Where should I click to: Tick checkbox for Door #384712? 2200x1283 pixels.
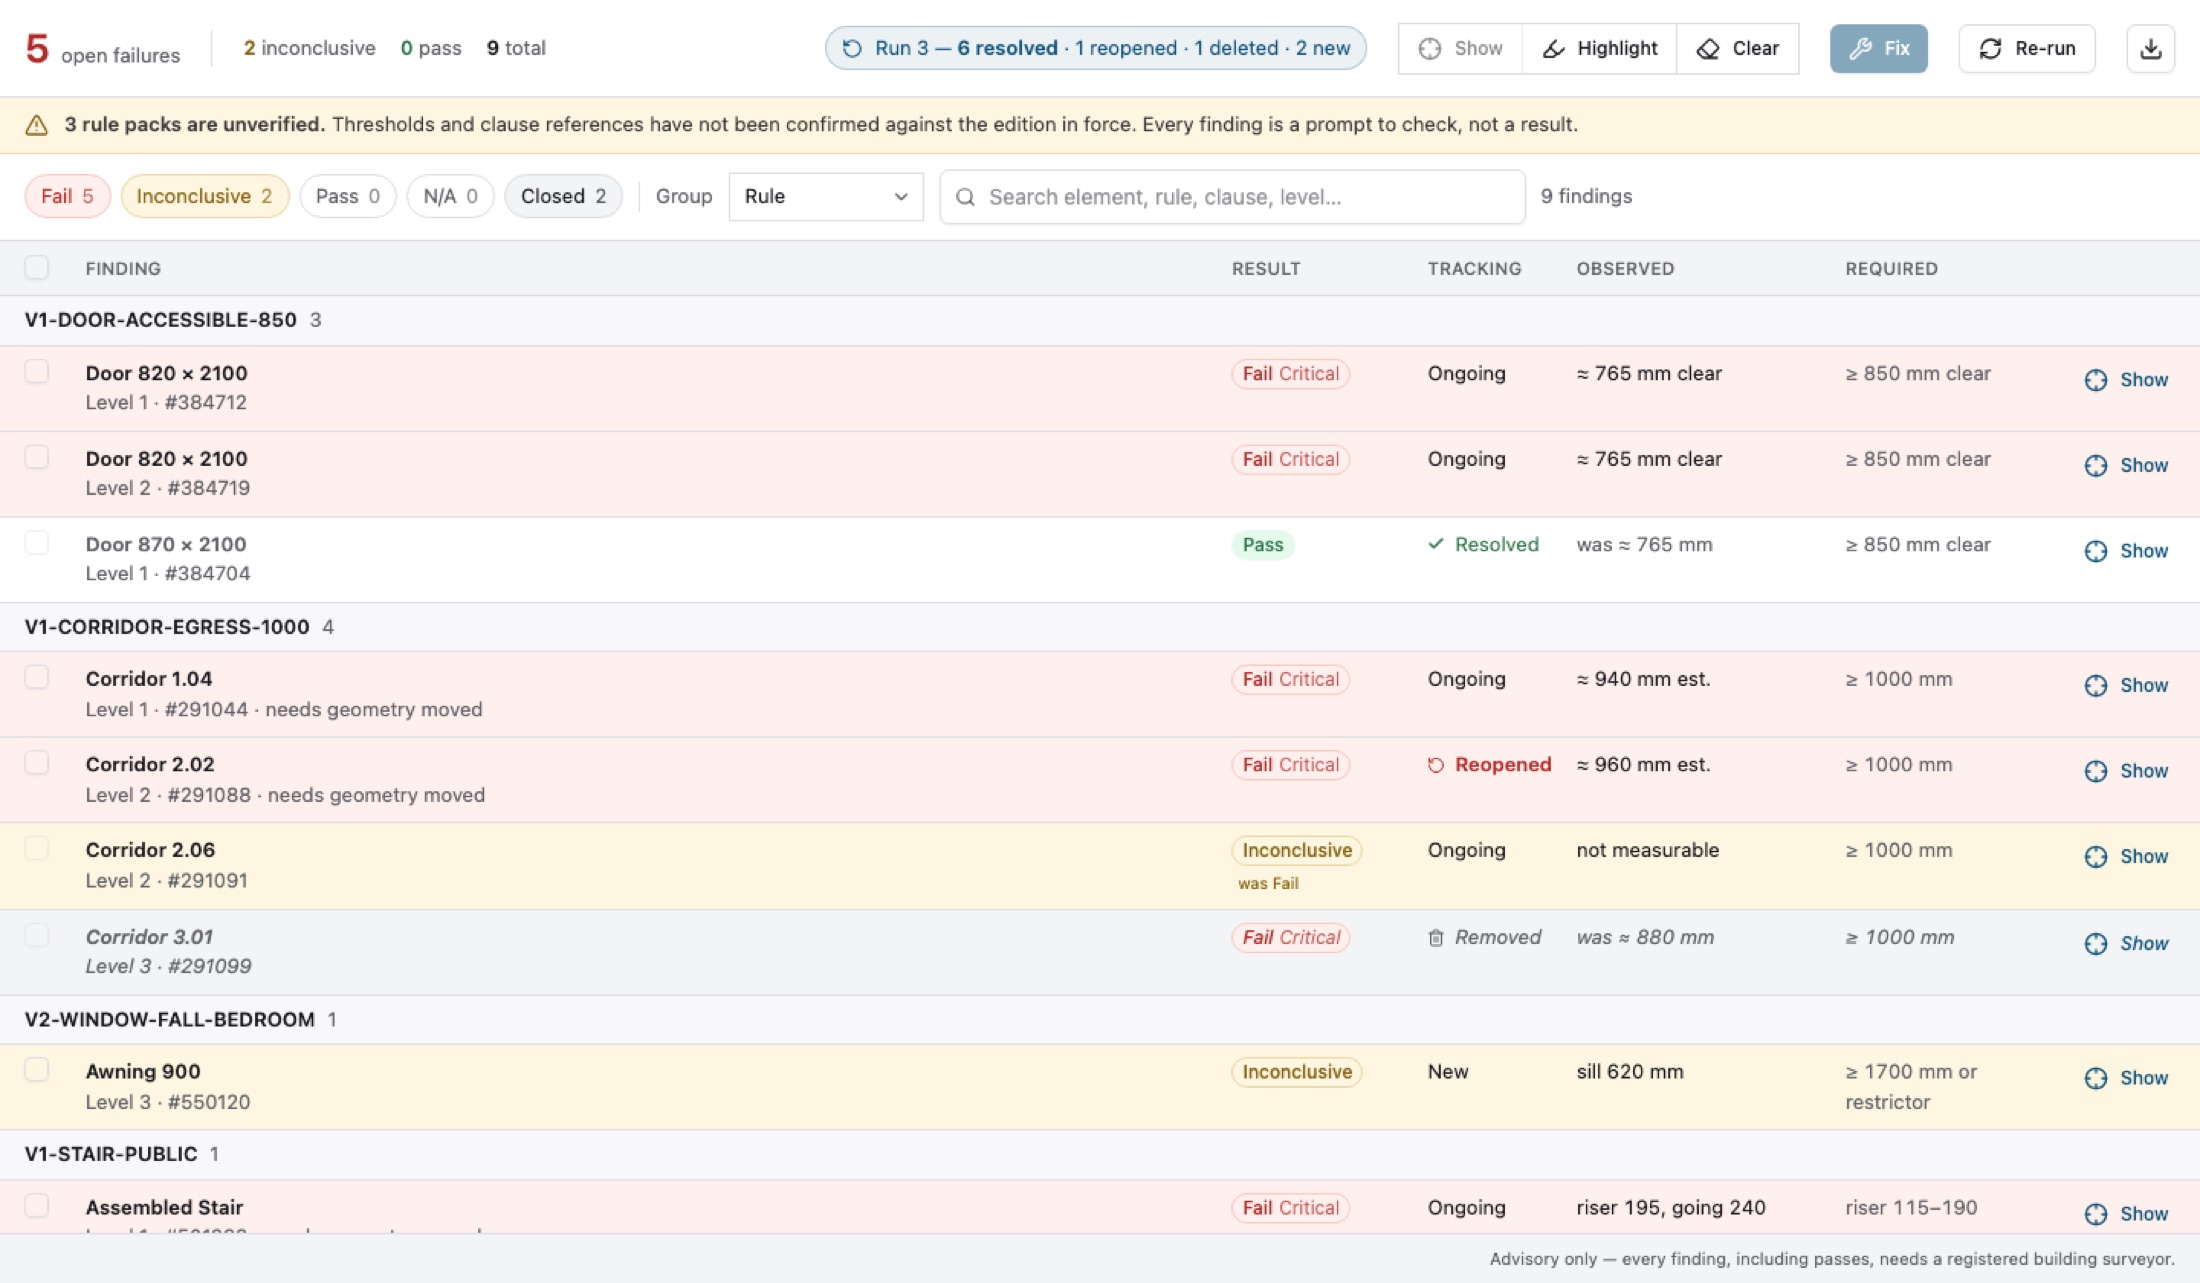(x=37, y=371)
